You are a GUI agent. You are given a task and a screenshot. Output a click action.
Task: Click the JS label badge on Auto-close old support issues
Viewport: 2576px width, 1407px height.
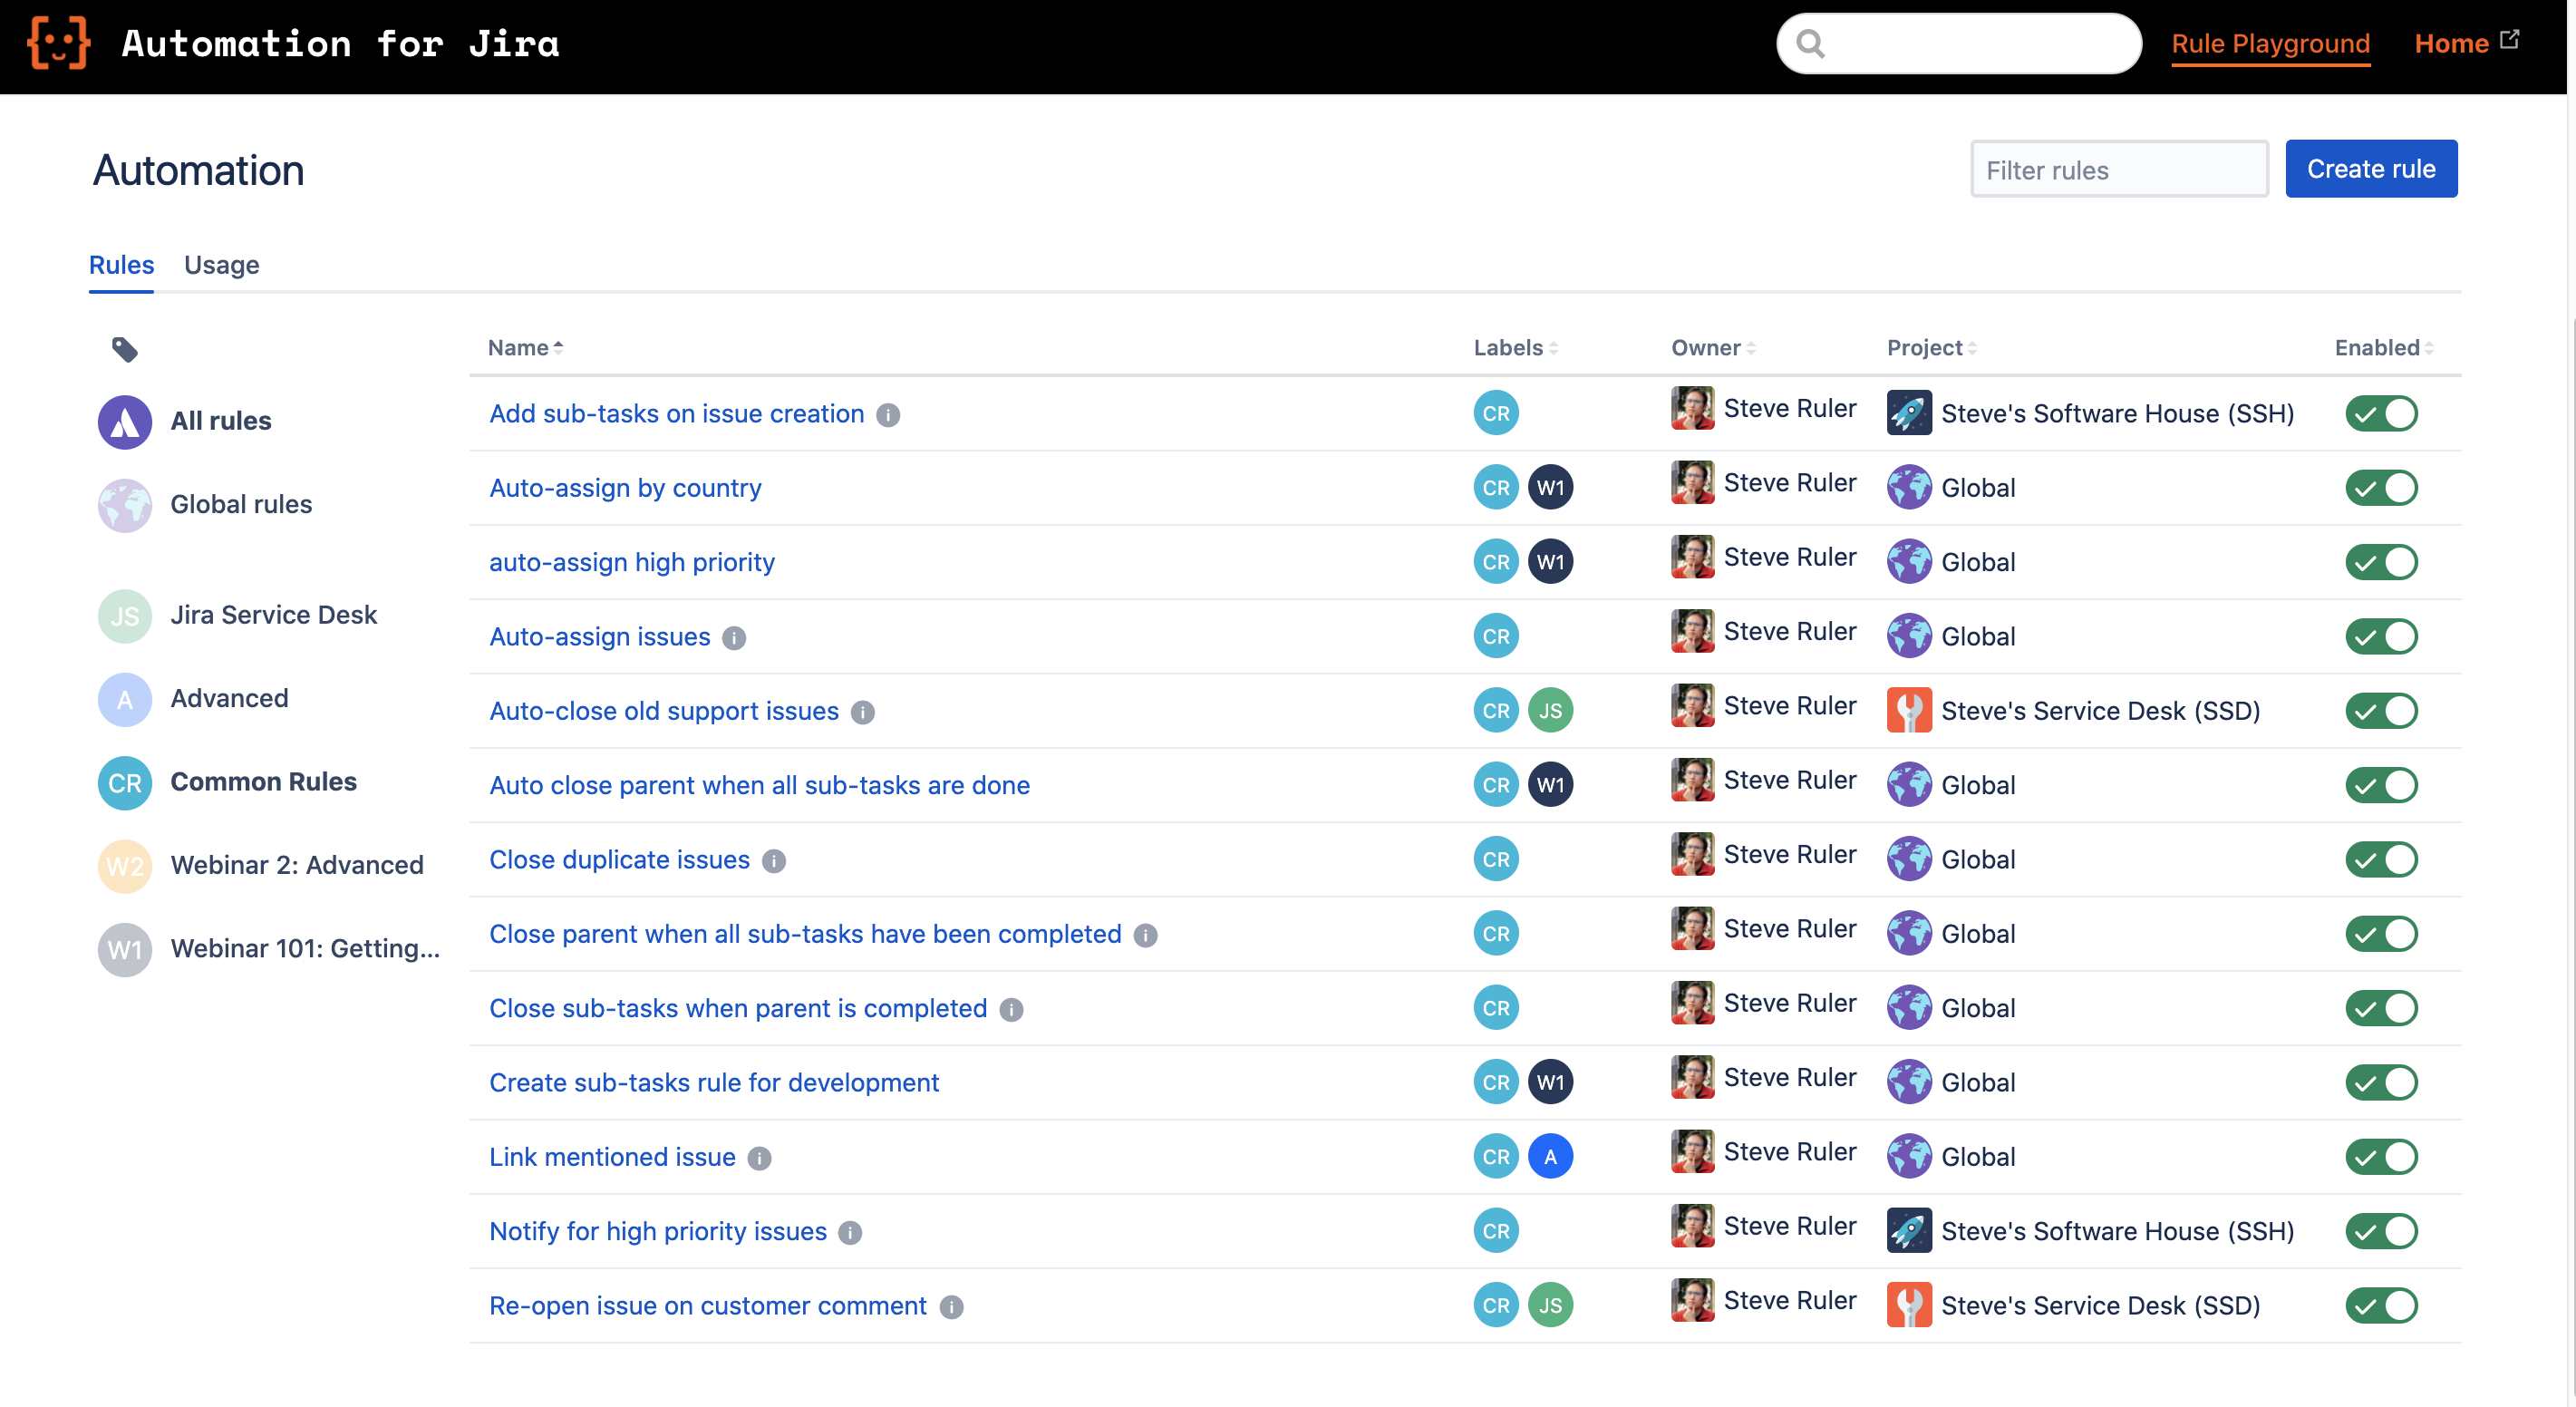[1550, 711]
